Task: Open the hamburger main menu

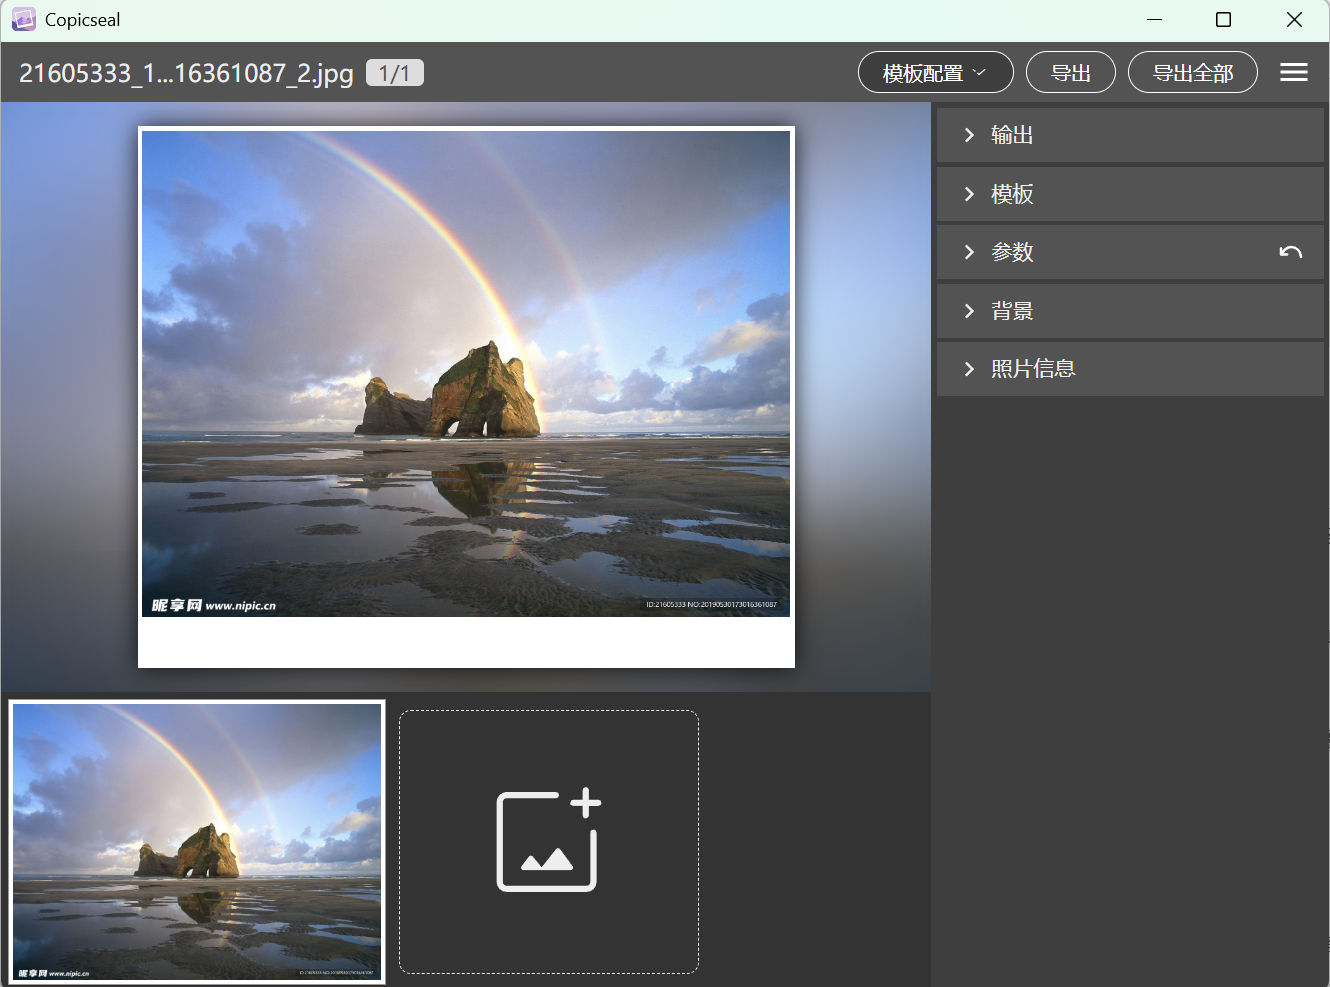Action: pyautogui.click(x=1293, y=72)
